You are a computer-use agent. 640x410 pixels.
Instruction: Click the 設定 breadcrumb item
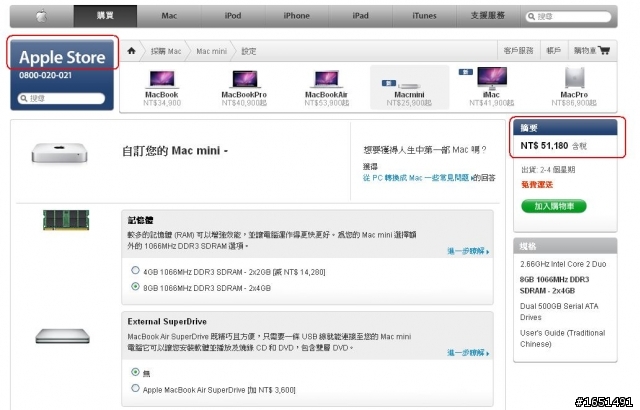249,51
